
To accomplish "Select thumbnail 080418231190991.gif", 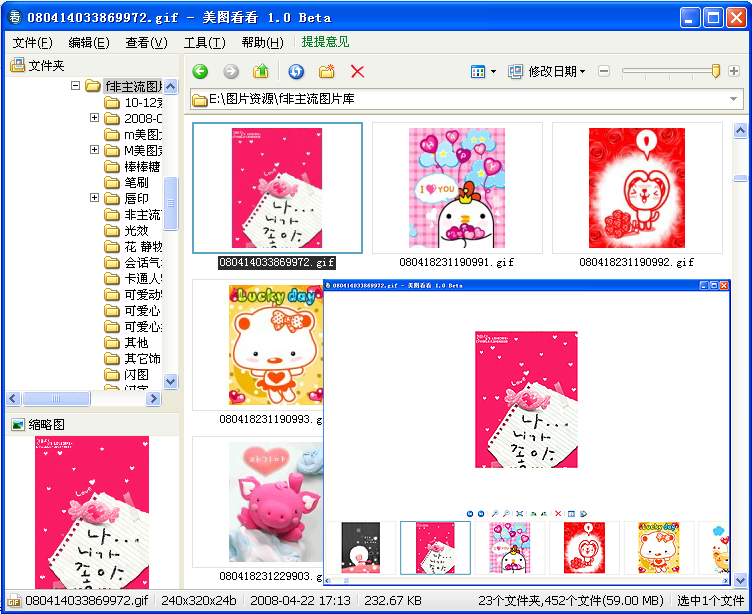I will tap(457, 188).
